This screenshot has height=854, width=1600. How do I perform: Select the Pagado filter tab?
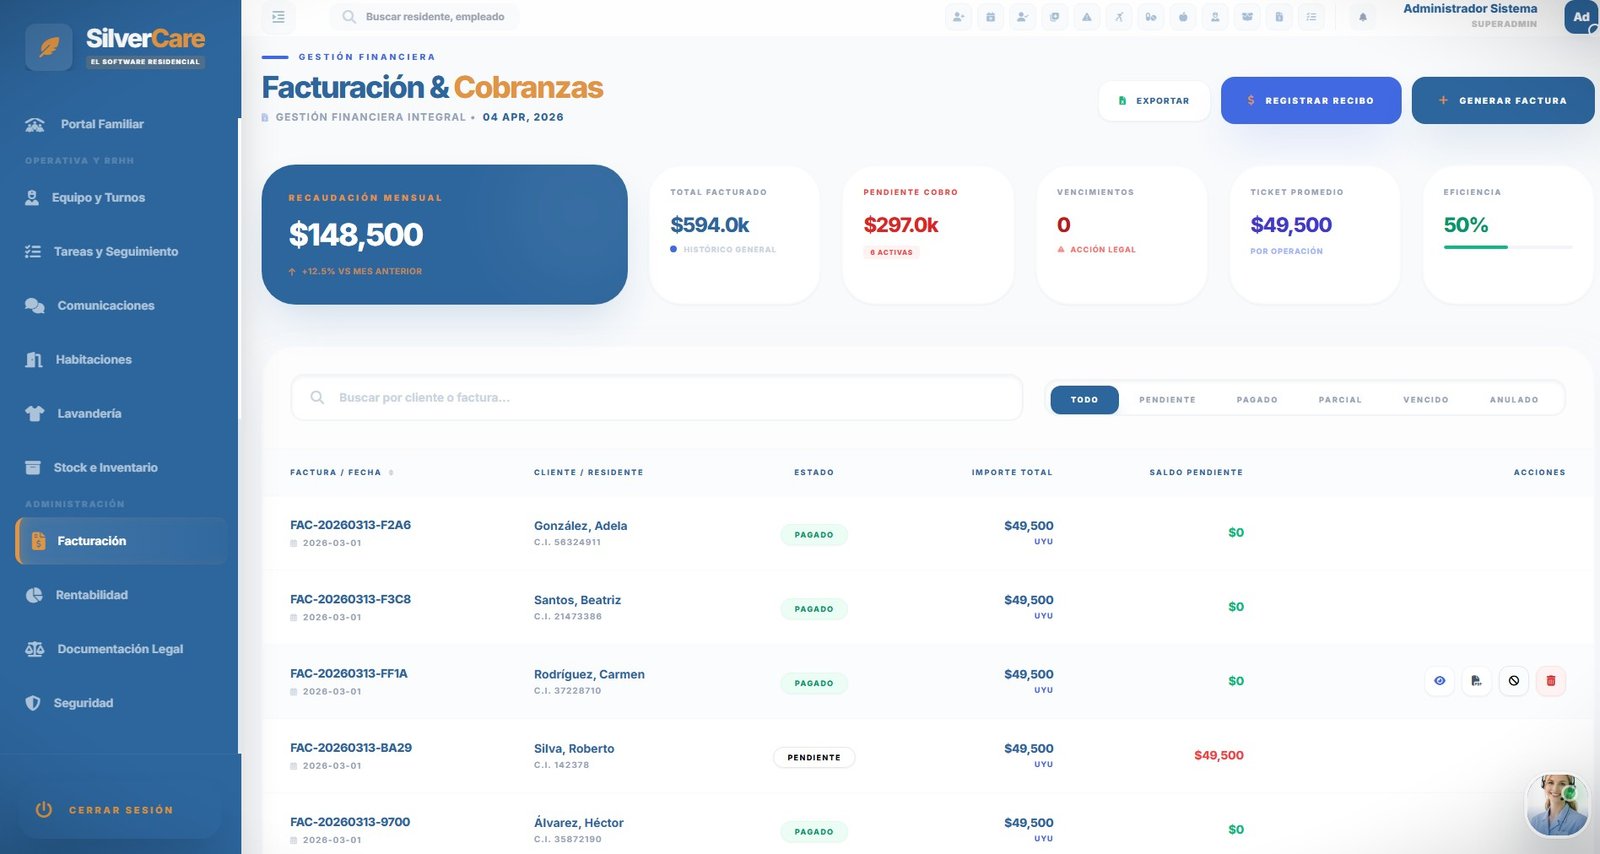1256,400
